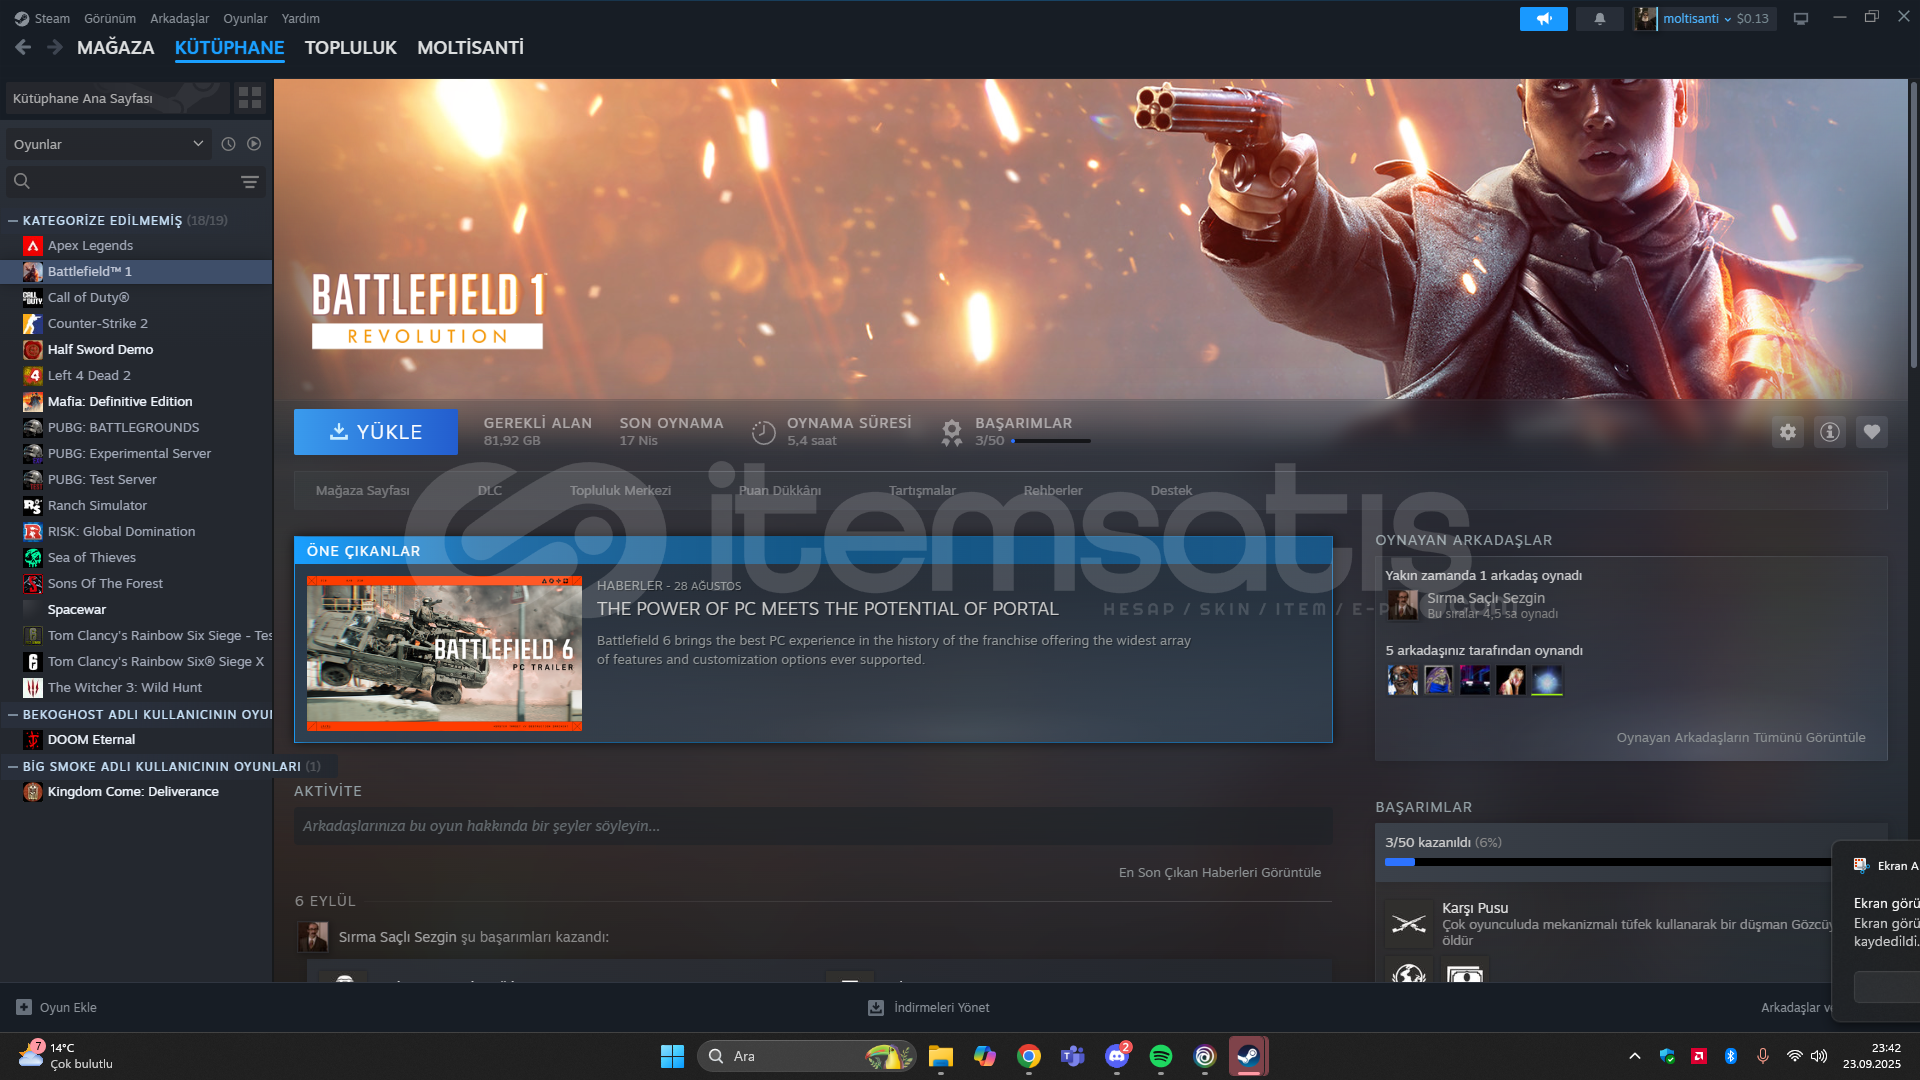This screenshot has height=1080, width=1920.
Task: Click Sırma Saçlı Sezgin friend entry
Action: [1472, 605]
